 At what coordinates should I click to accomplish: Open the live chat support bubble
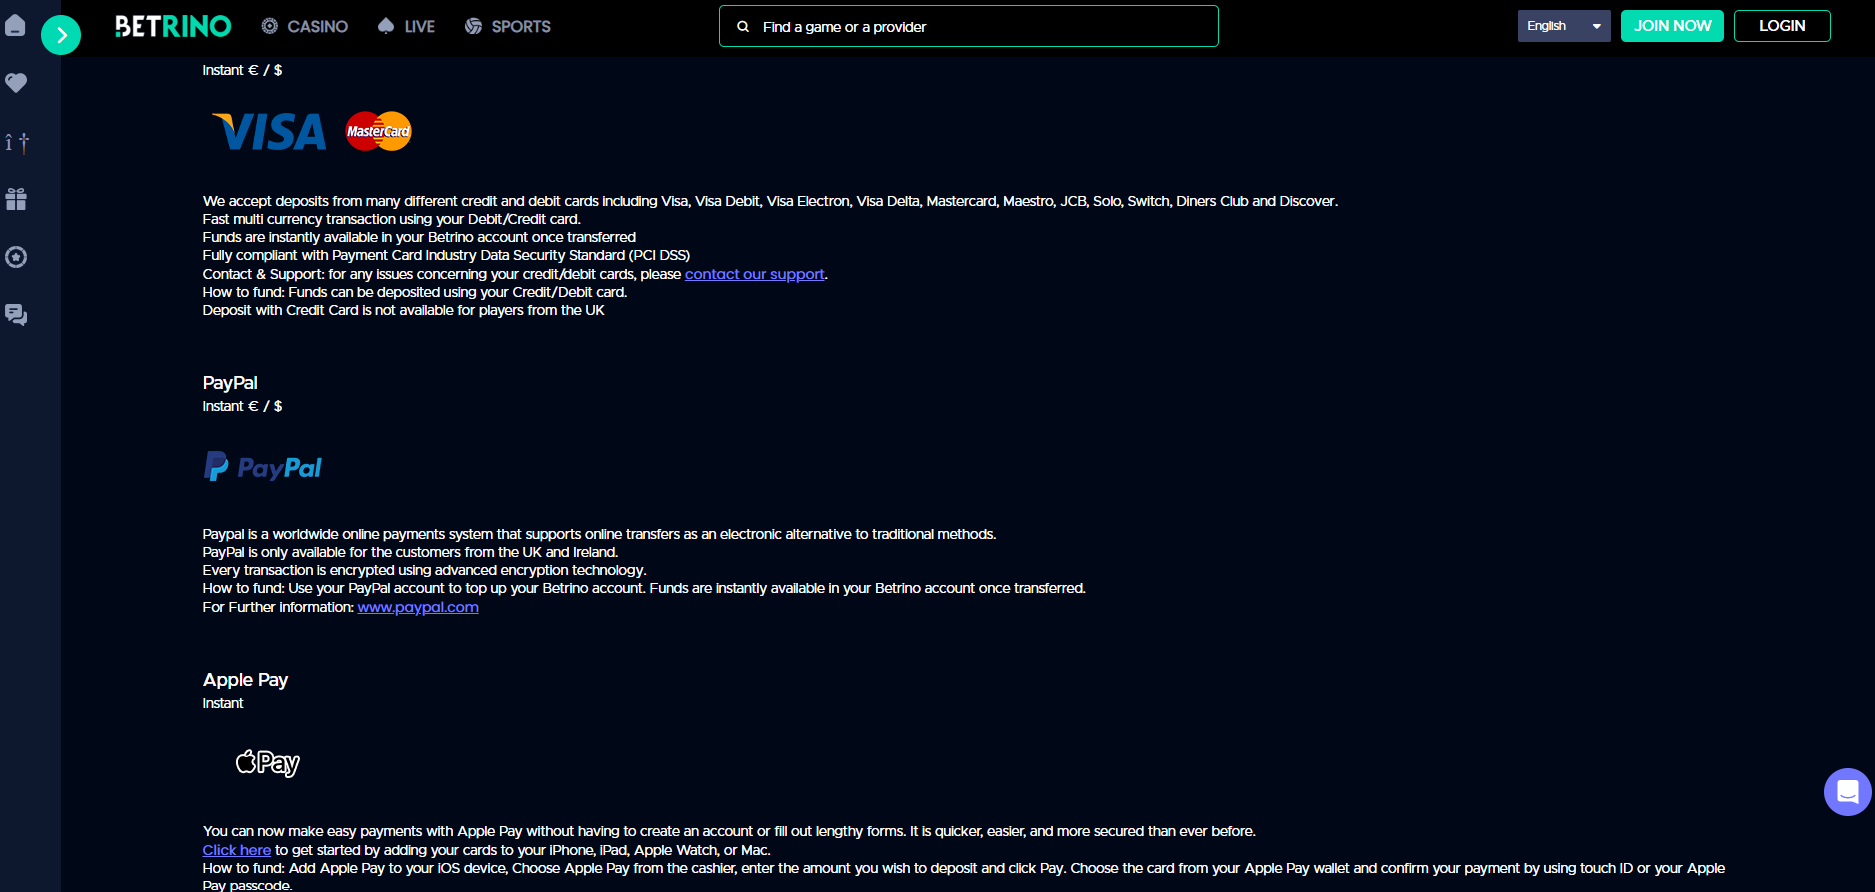(1848, 792)
